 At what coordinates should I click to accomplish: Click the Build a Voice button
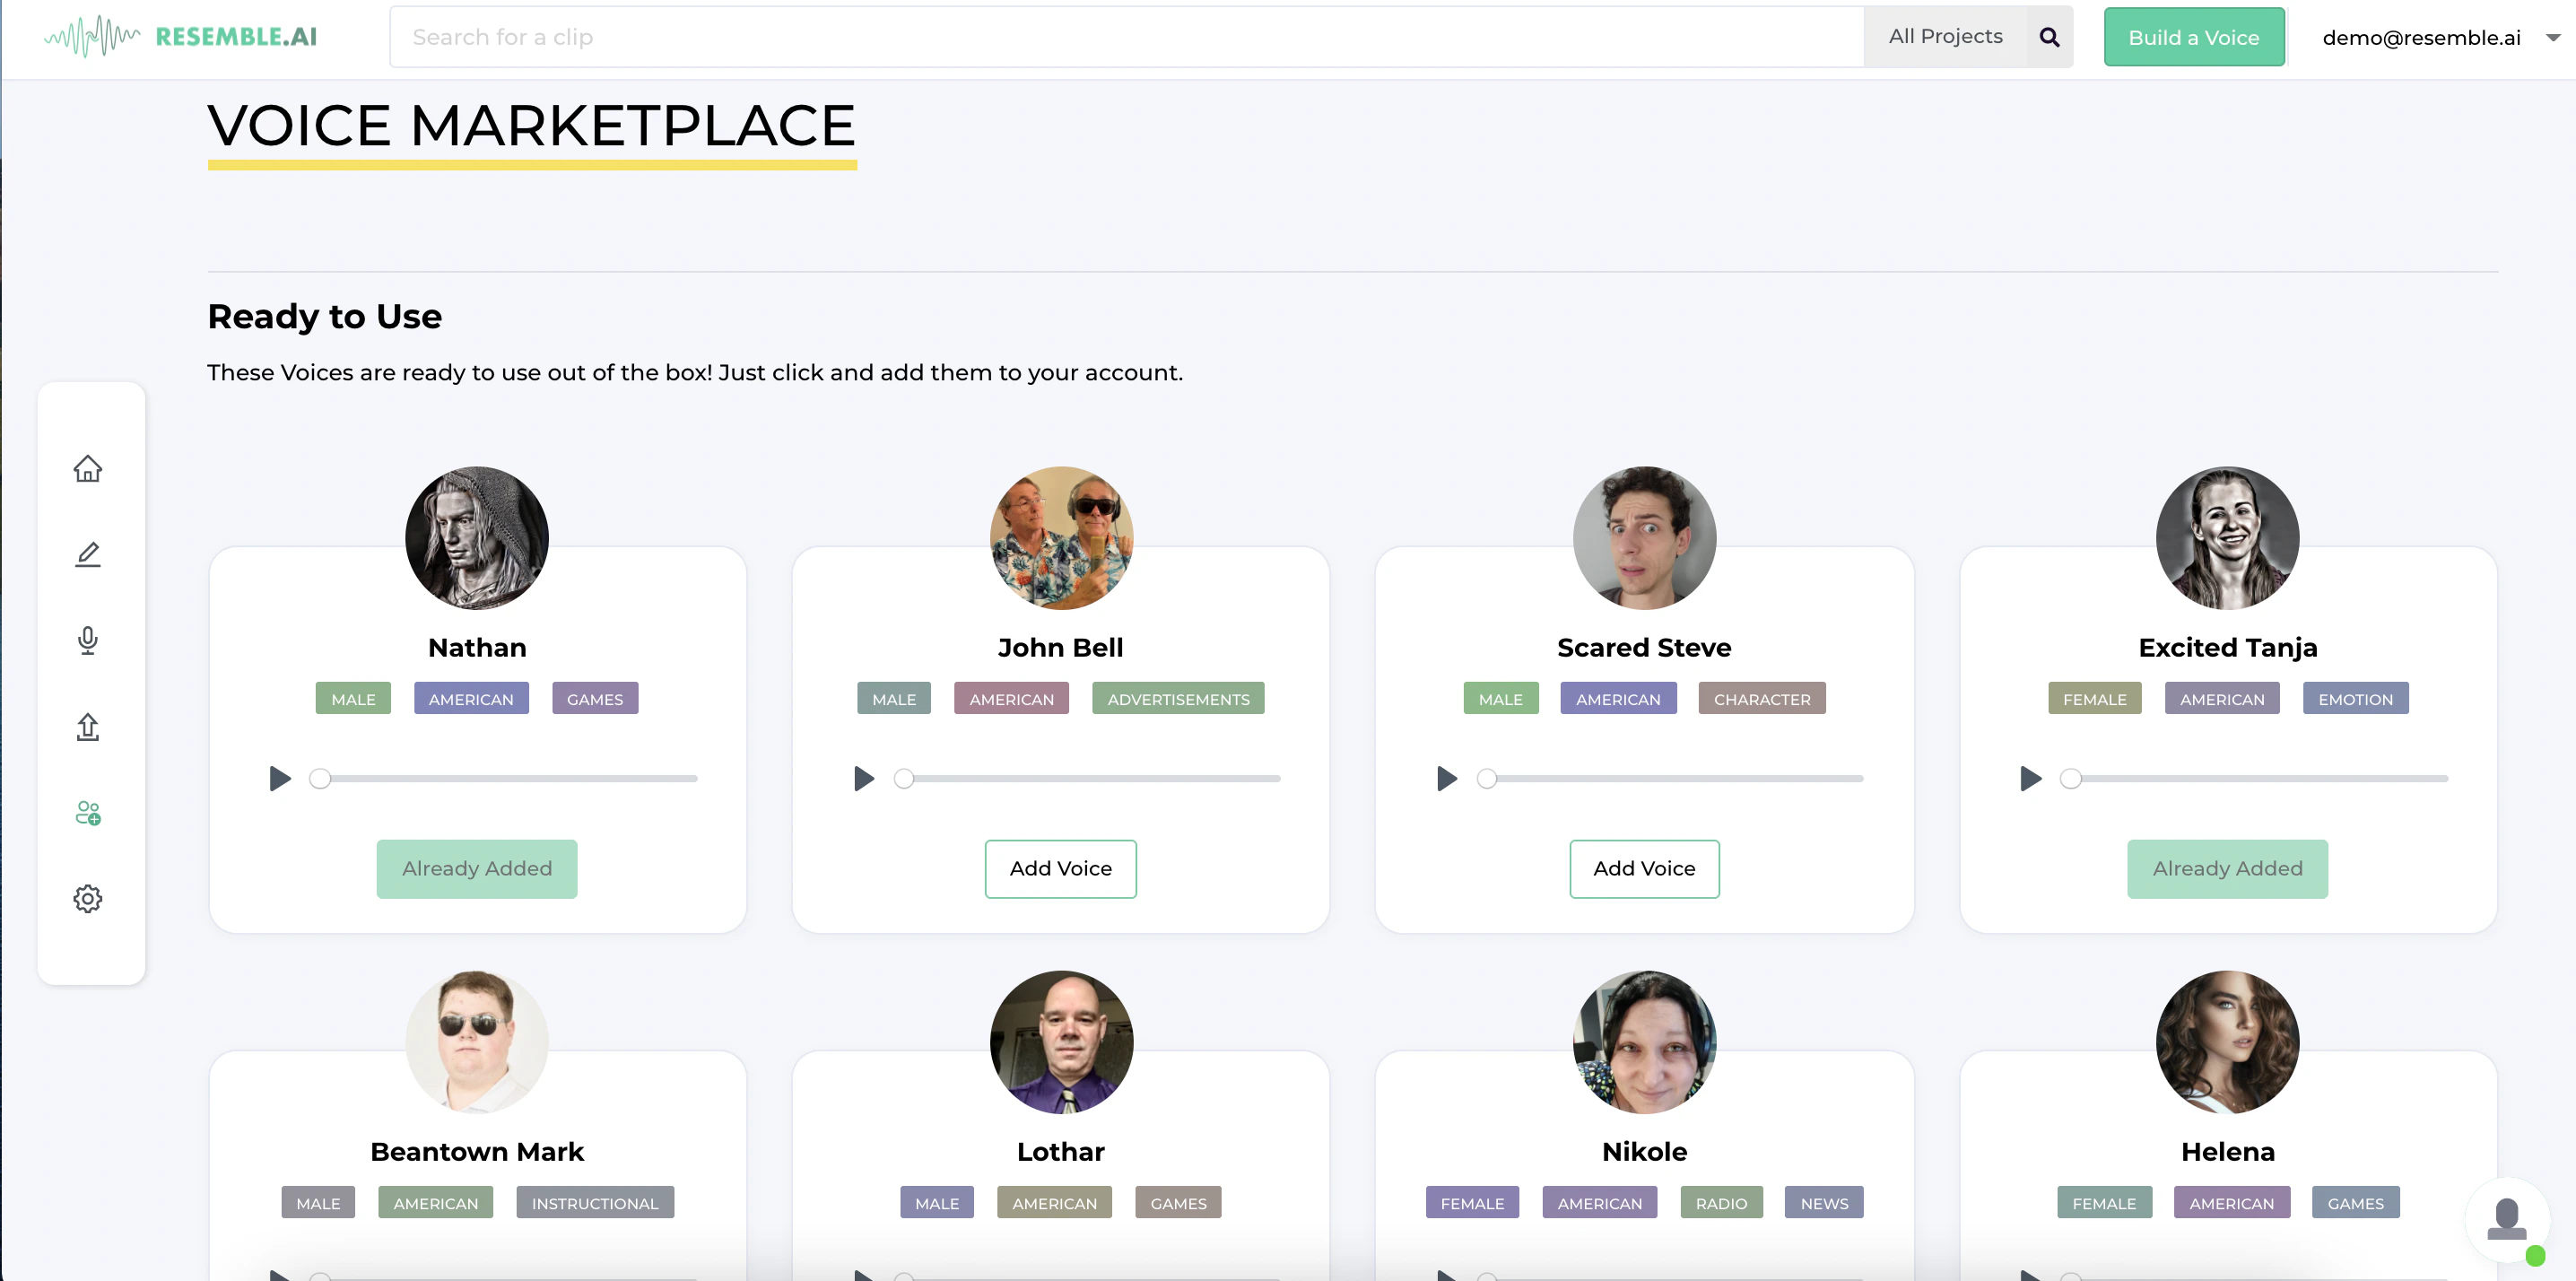click(x=2194, y=37)
